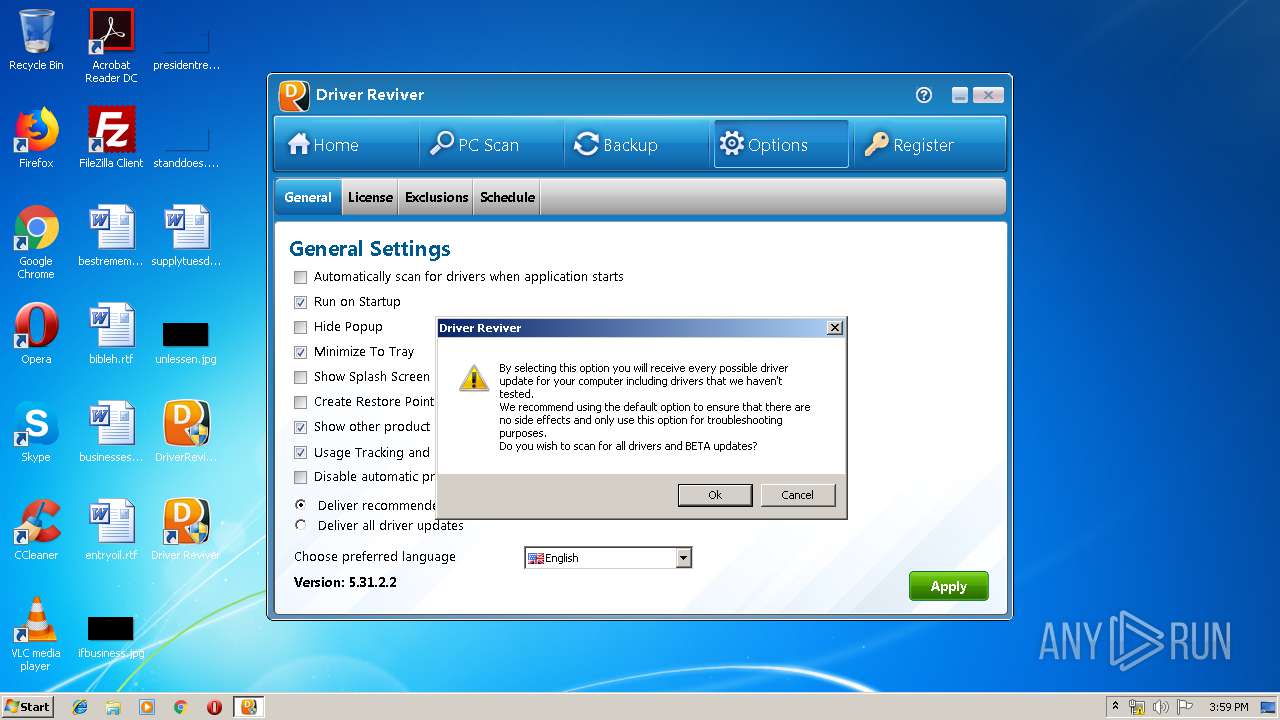The image size is (1280, 720).
Task: Open FileZilla Client desktop icon
Action: coord(111,138)
